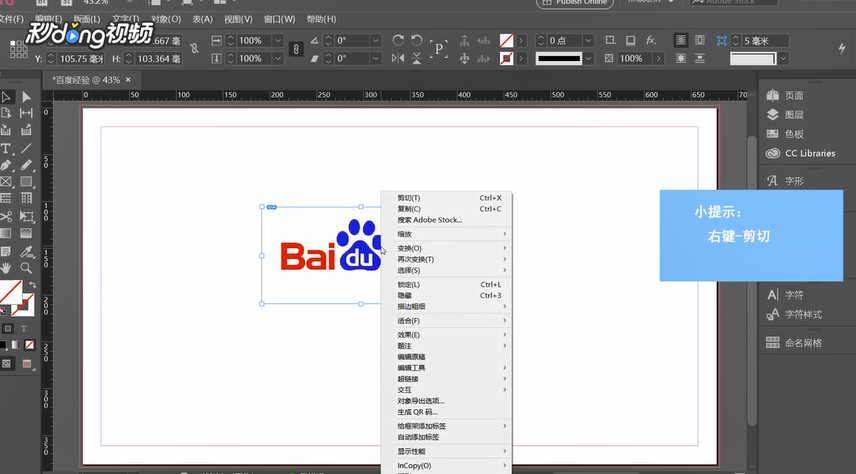Click rotate 90° clockwise icon
Viewport: 856px width, 474px height.
point(398,40)
